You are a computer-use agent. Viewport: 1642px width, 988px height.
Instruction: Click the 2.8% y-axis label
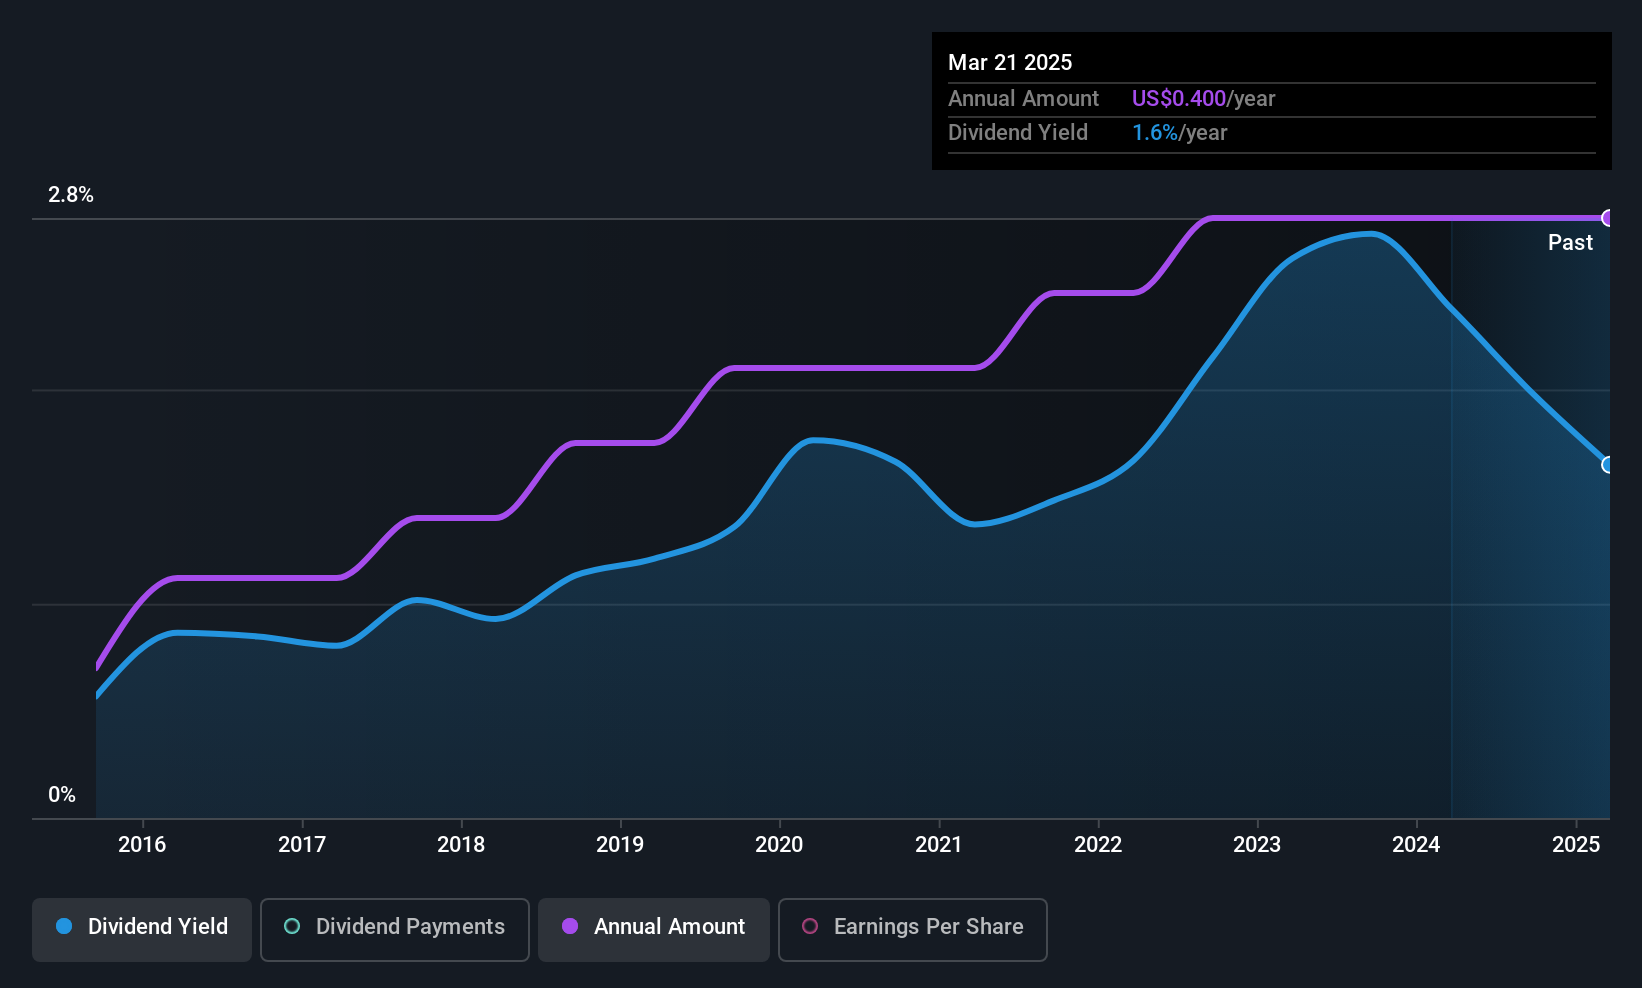tap(71, 195)
